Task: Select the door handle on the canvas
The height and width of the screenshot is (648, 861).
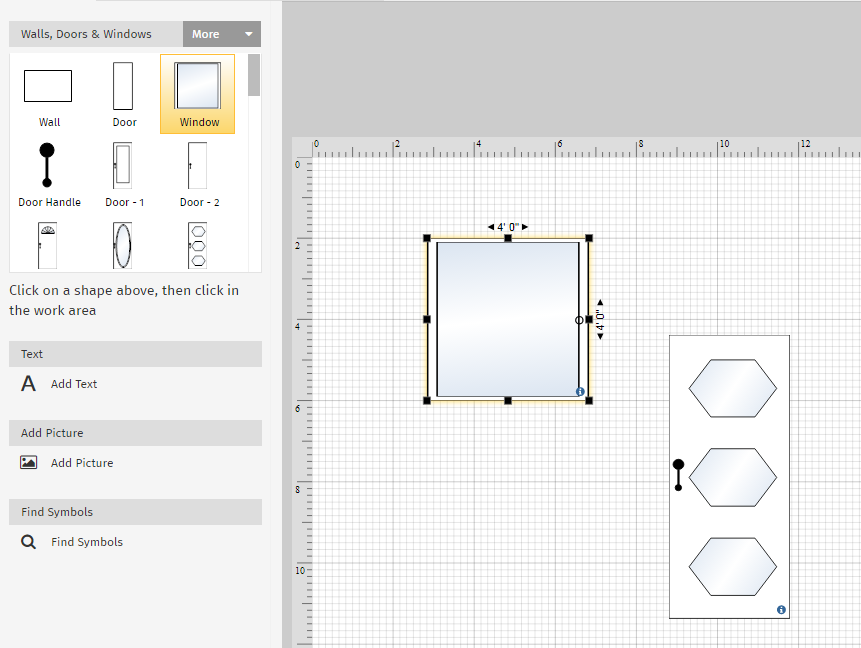Action: coord(678,474)
